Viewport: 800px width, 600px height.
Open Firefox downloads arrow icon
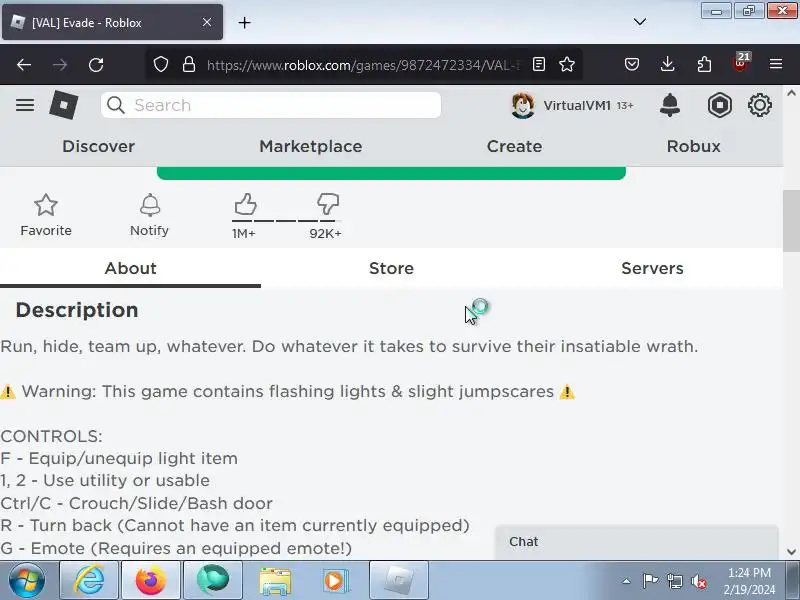pos(667,64)
